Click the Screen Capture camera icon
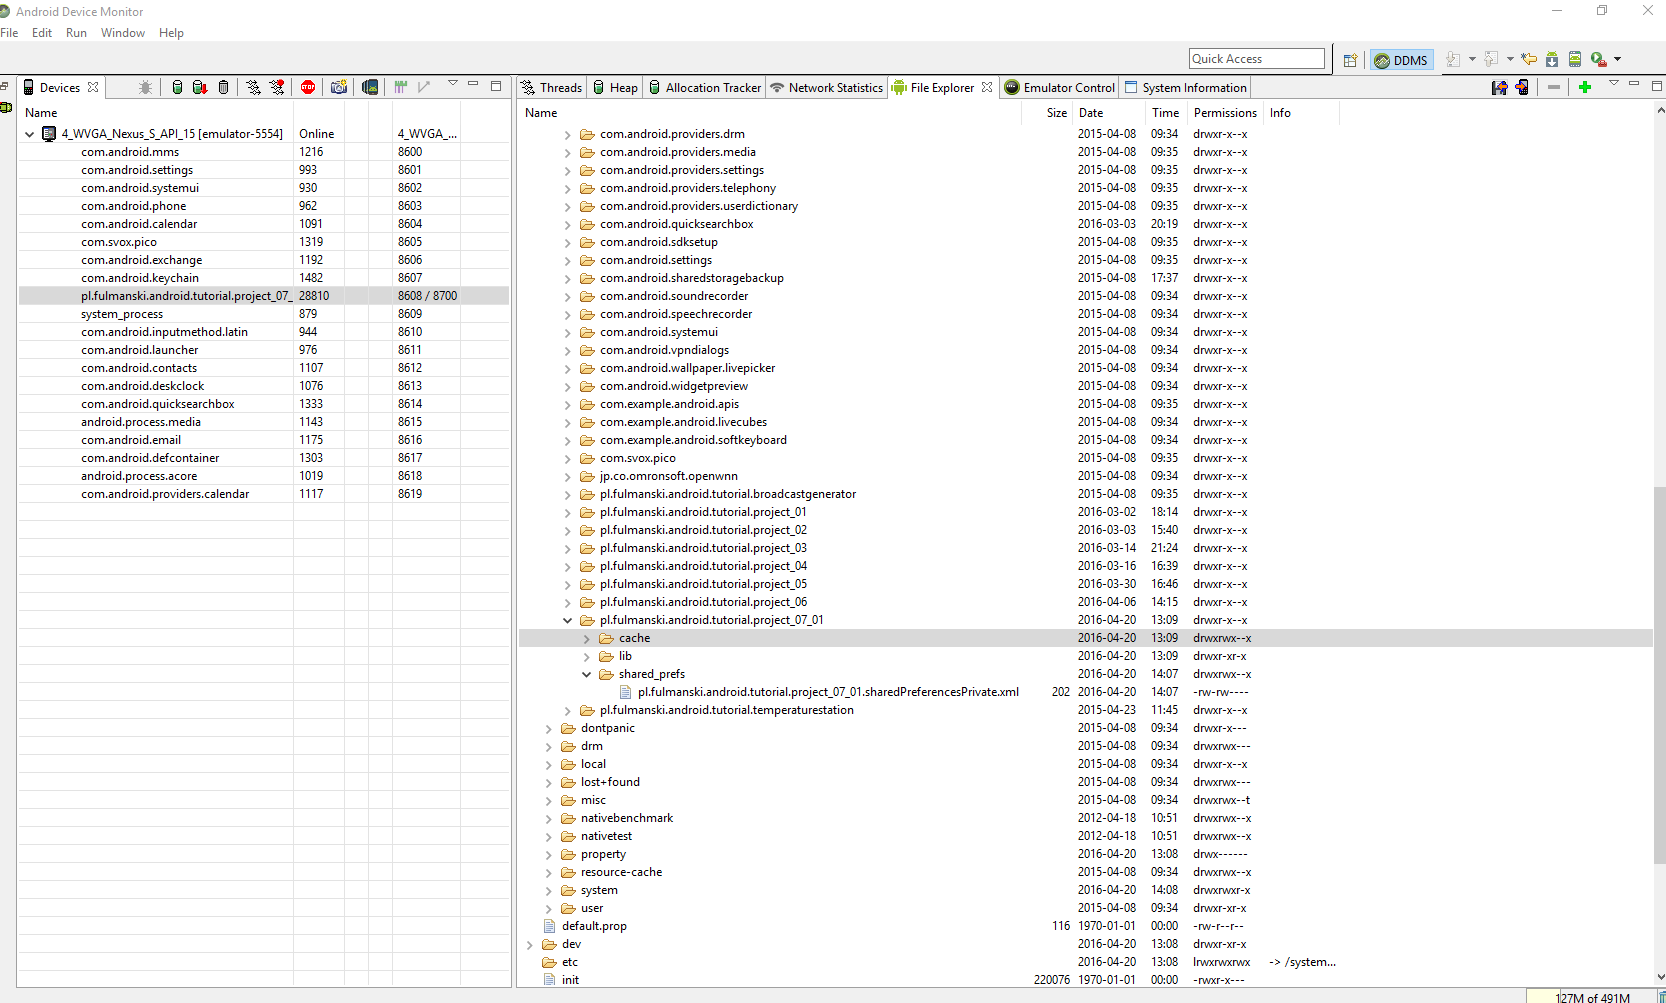Image resolution: width=1666 pixels, height=1003 pixels. tap(339, 87)
